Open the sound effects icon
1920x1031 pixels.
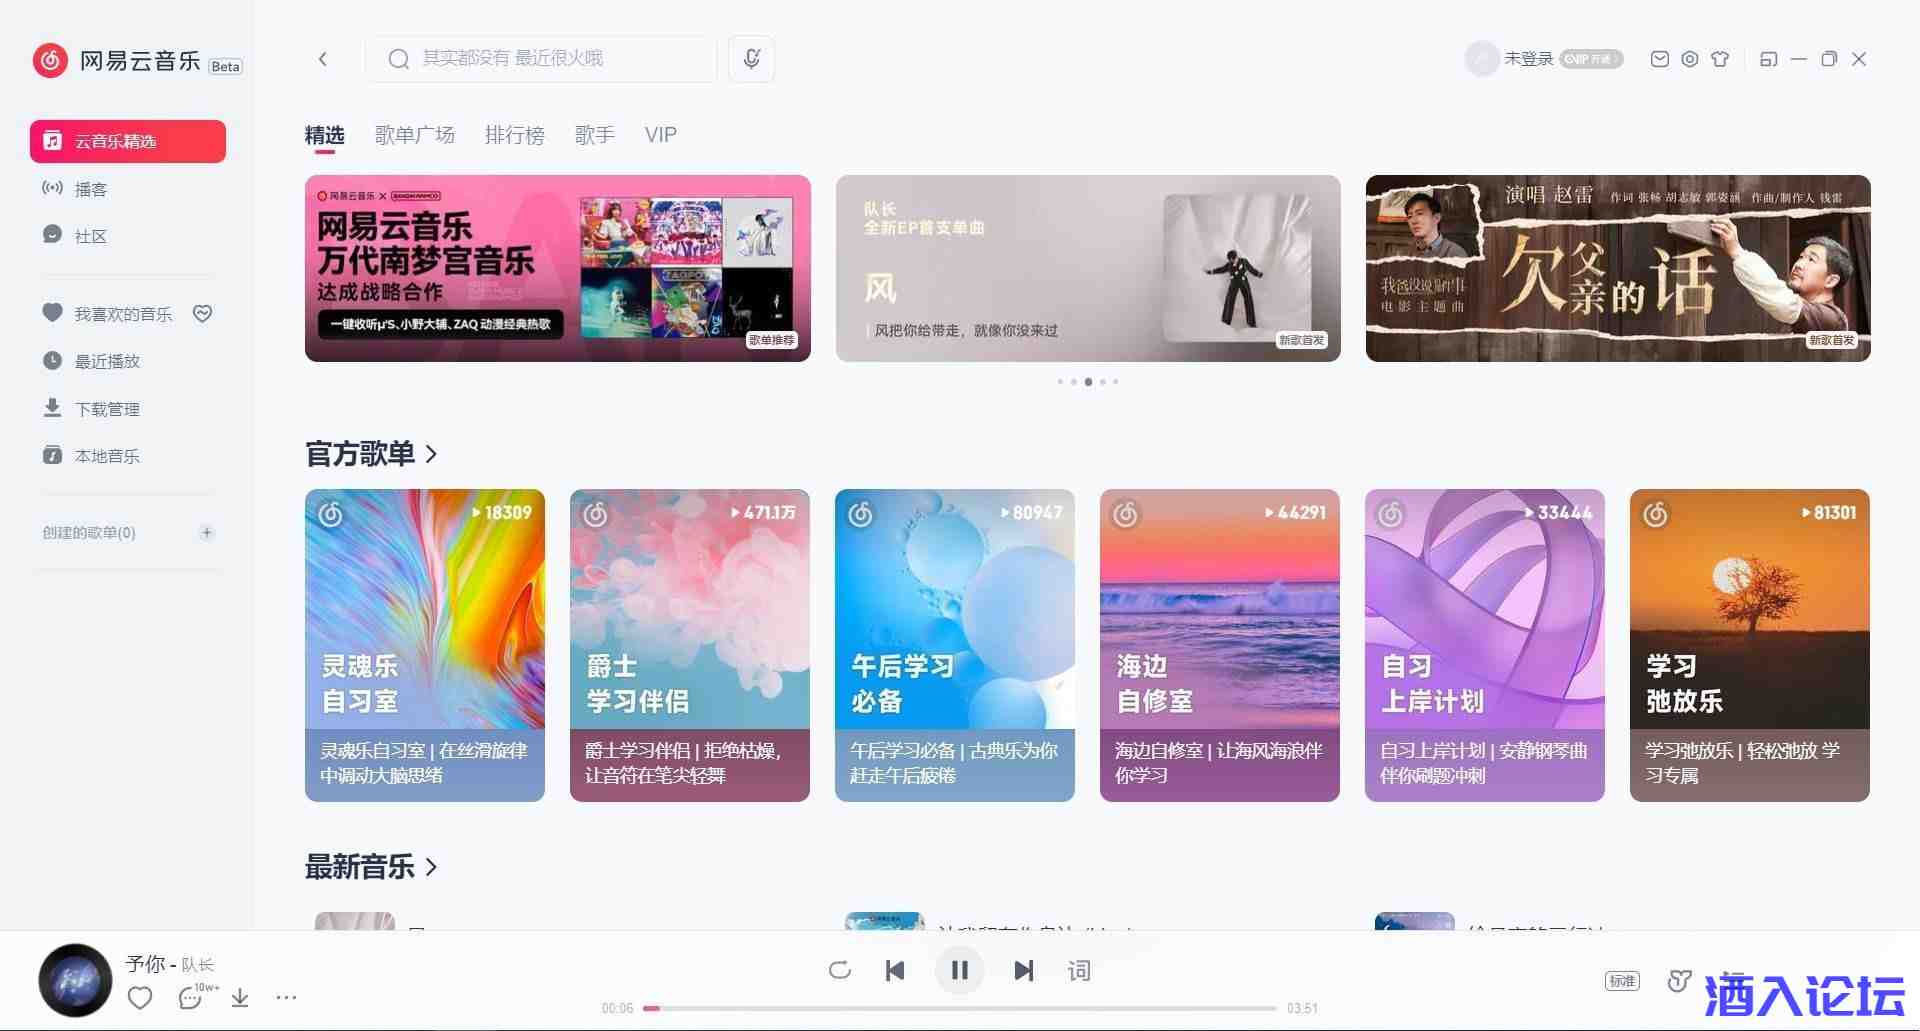click(x=1679, y=981)
